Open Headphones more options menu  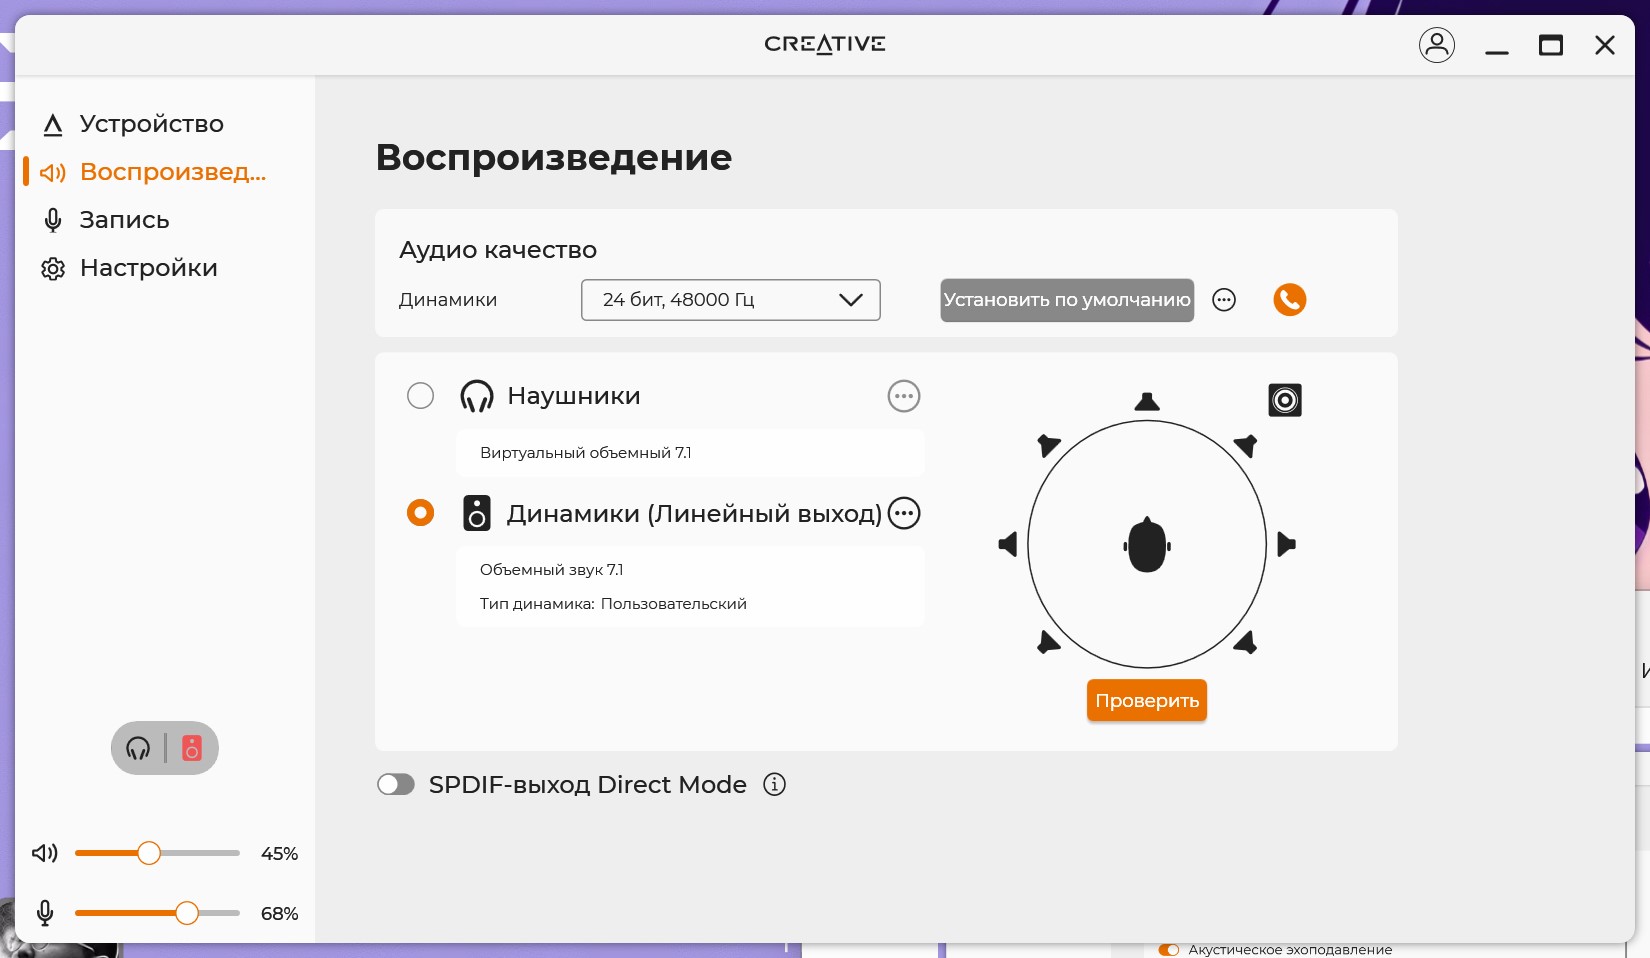[x=904, y=396]
